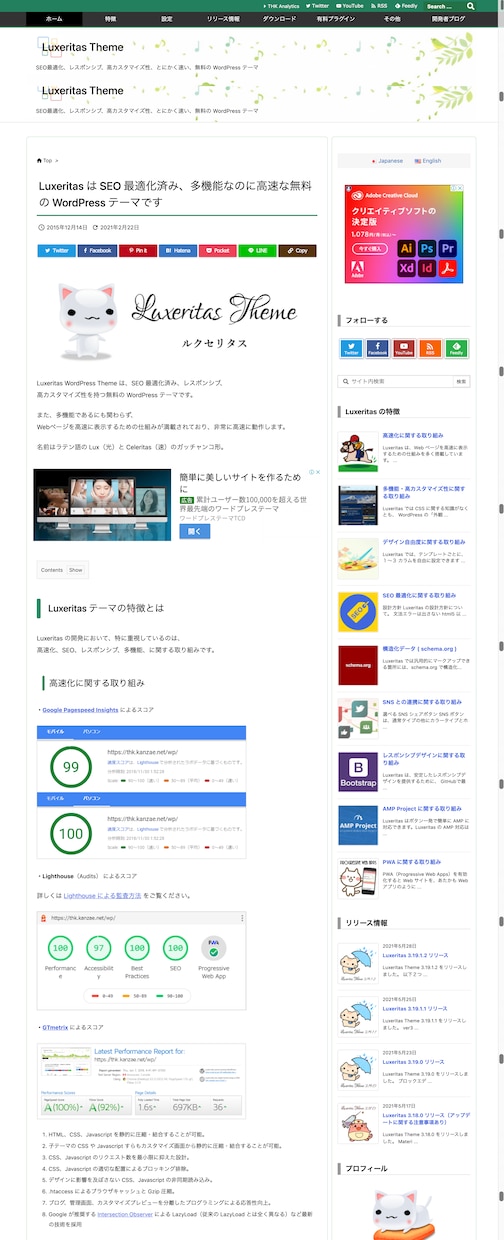Follow on Facebook in sidebar

tap(378, 349)
